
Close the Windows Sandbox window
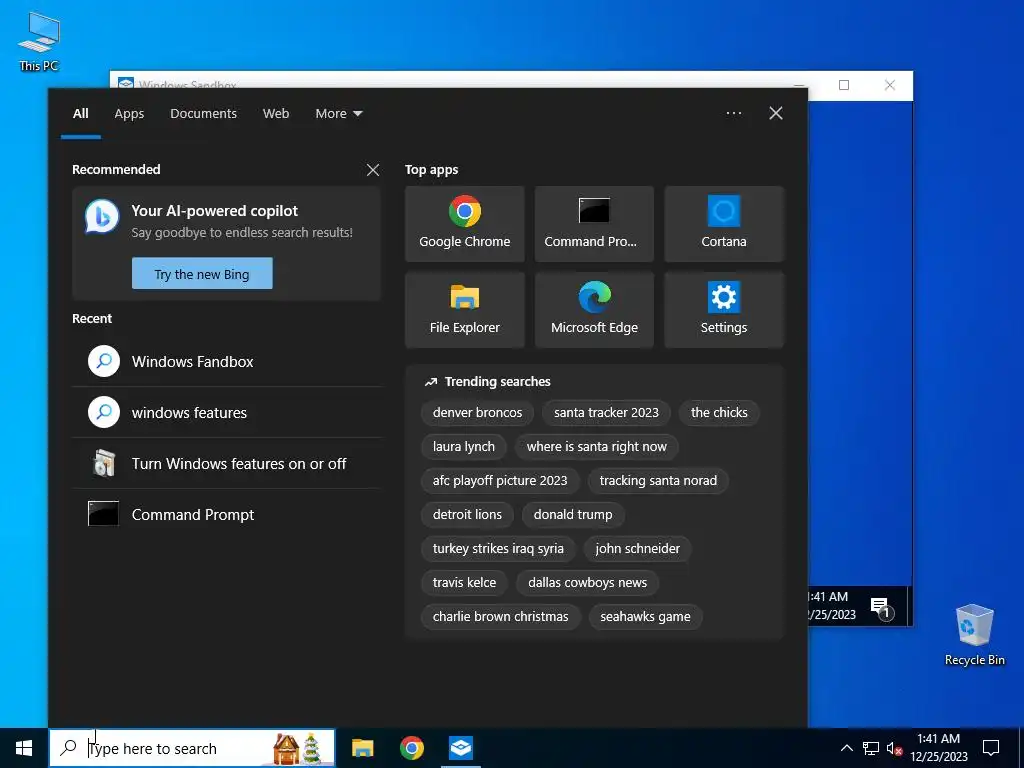click(889, 85)
